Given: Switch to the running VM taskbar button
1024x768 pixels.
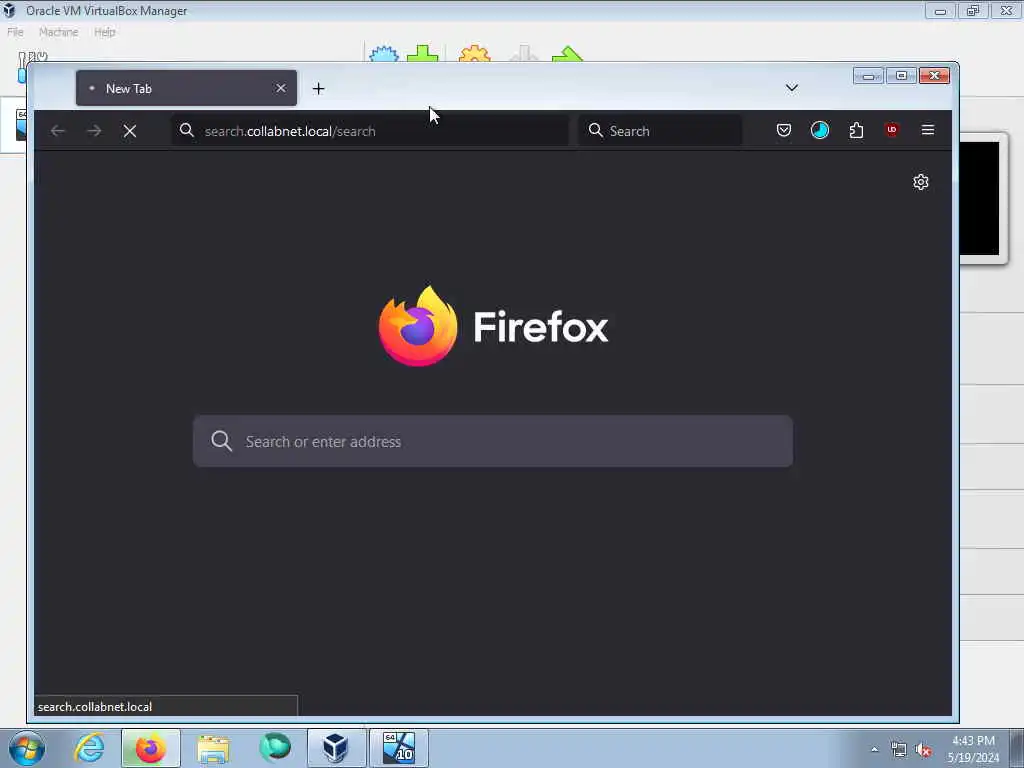Looking at the screenshot, I should pos(399,748).
